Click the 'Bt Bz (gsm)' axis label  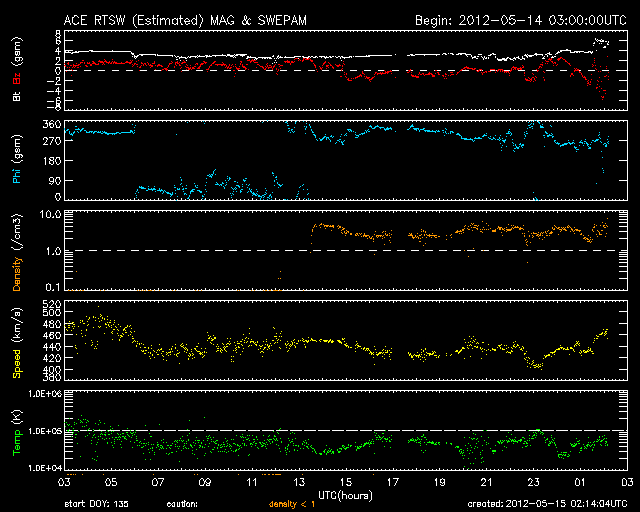[17, 70]
